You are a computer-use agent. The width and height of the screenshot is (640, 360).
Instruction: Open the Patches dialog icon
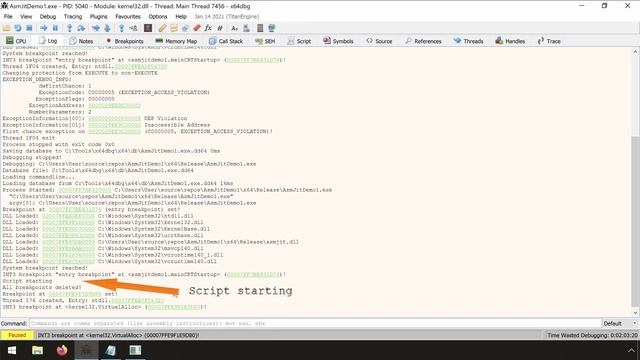[x=162, y=28]
